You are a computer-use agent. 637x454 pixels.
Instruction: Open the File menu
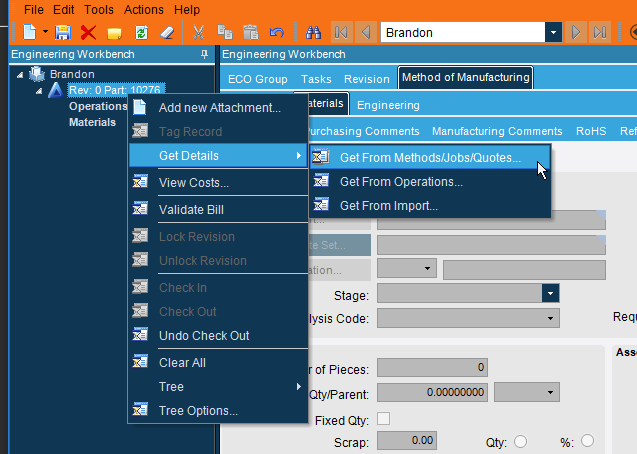(x=34, y=9)
